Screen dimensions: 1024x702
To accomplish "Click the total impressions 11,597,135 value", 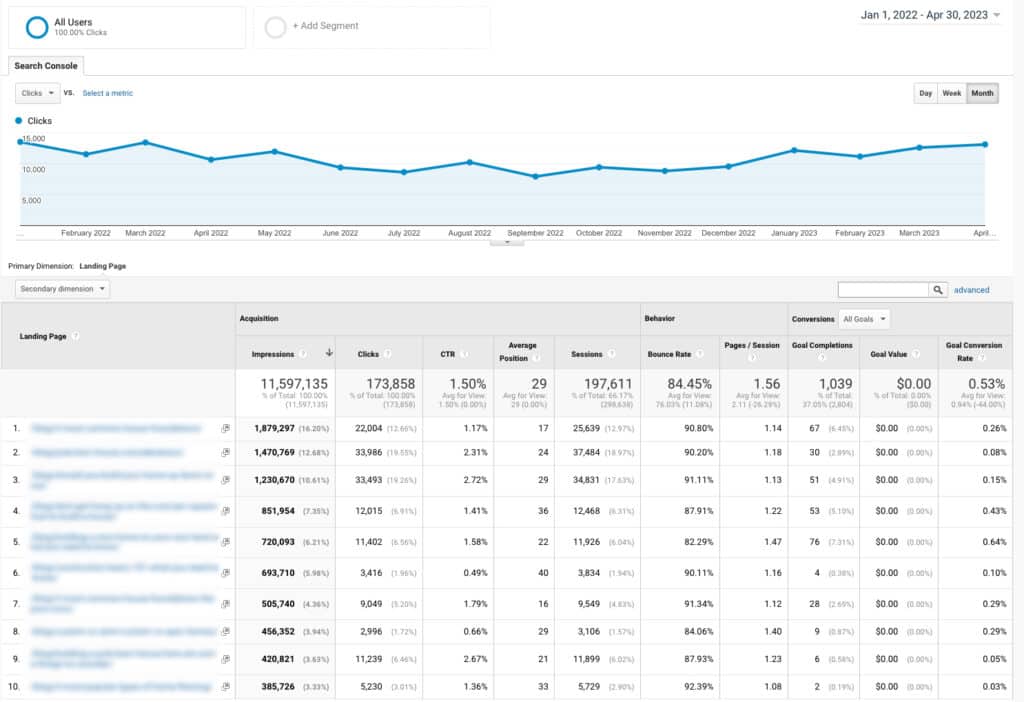I will [294, 384].
